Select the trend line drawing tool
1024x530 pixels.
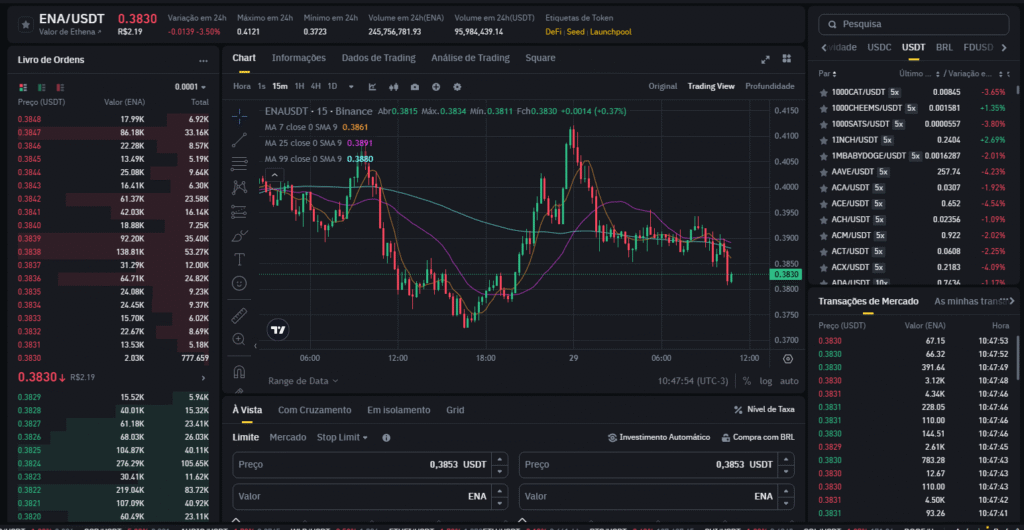pyautogui.click(x=239, y=140)
